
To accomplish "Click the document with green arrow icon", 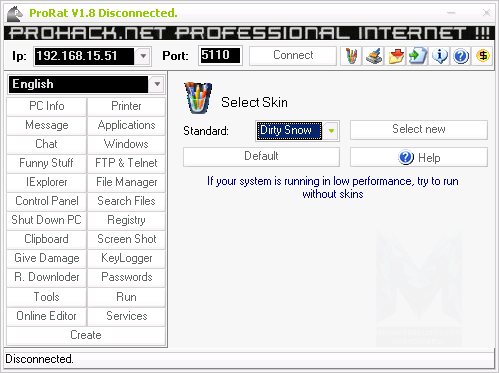I will coord(418,56).
